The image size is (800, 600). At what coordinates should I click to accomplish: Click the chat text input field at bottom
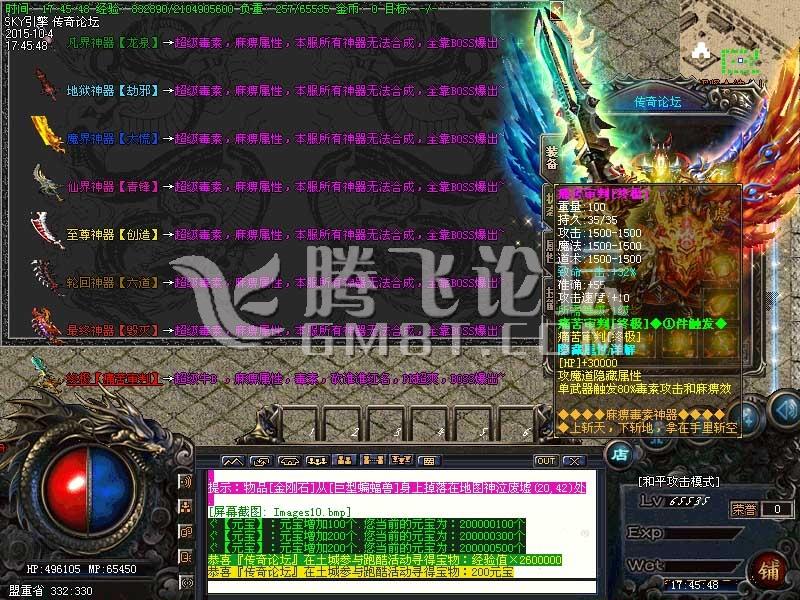click(x=402, y=587)
